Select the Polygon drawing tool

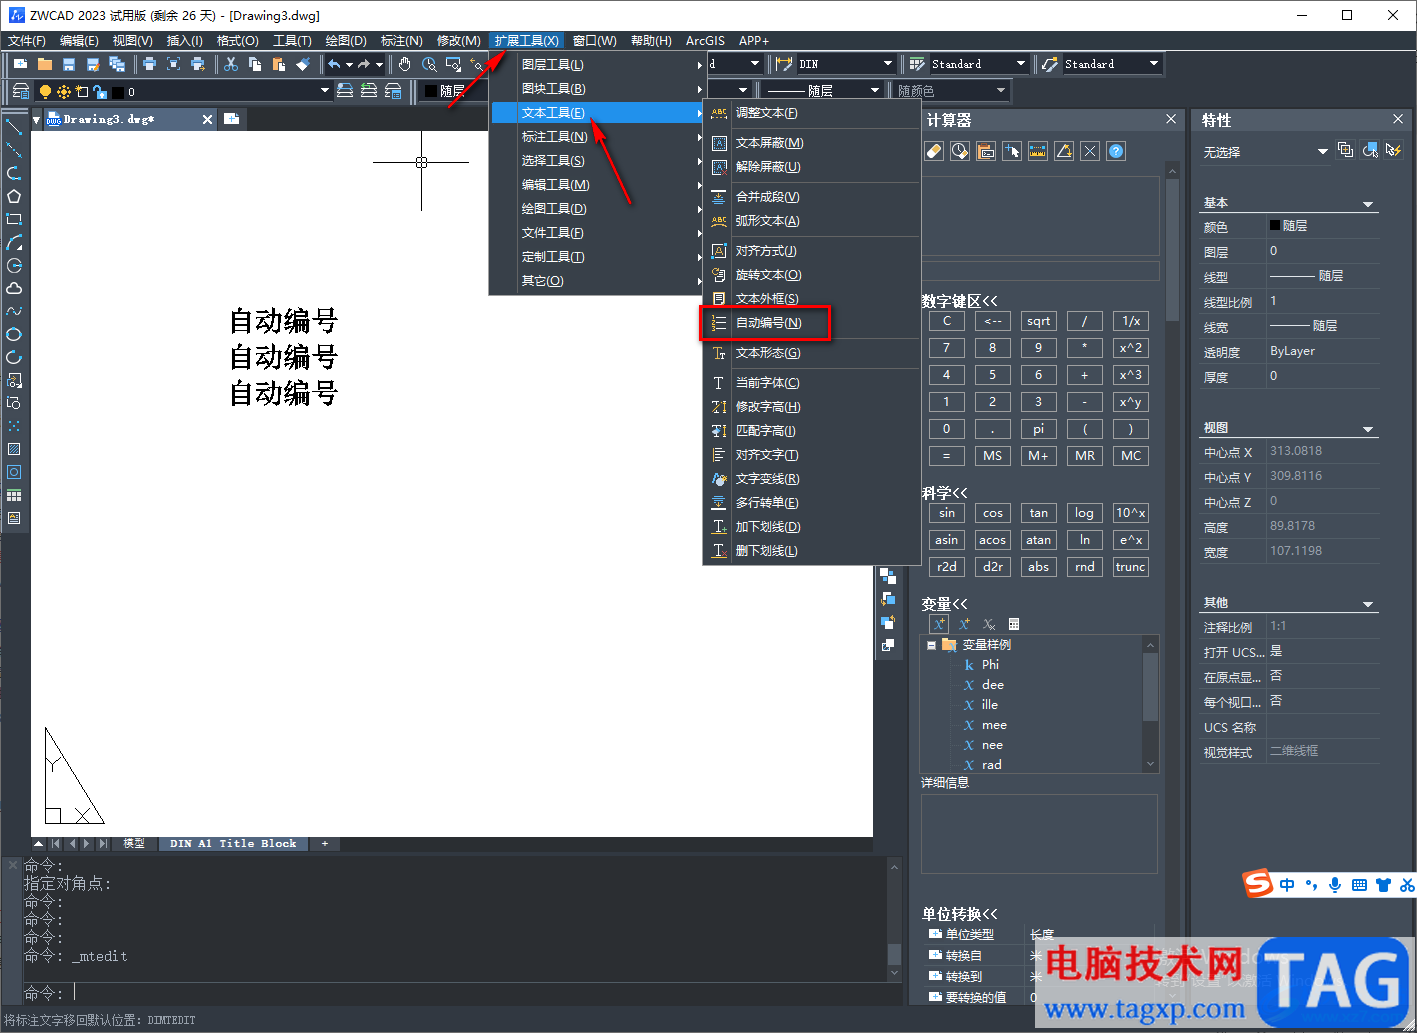tap(14, 196)
